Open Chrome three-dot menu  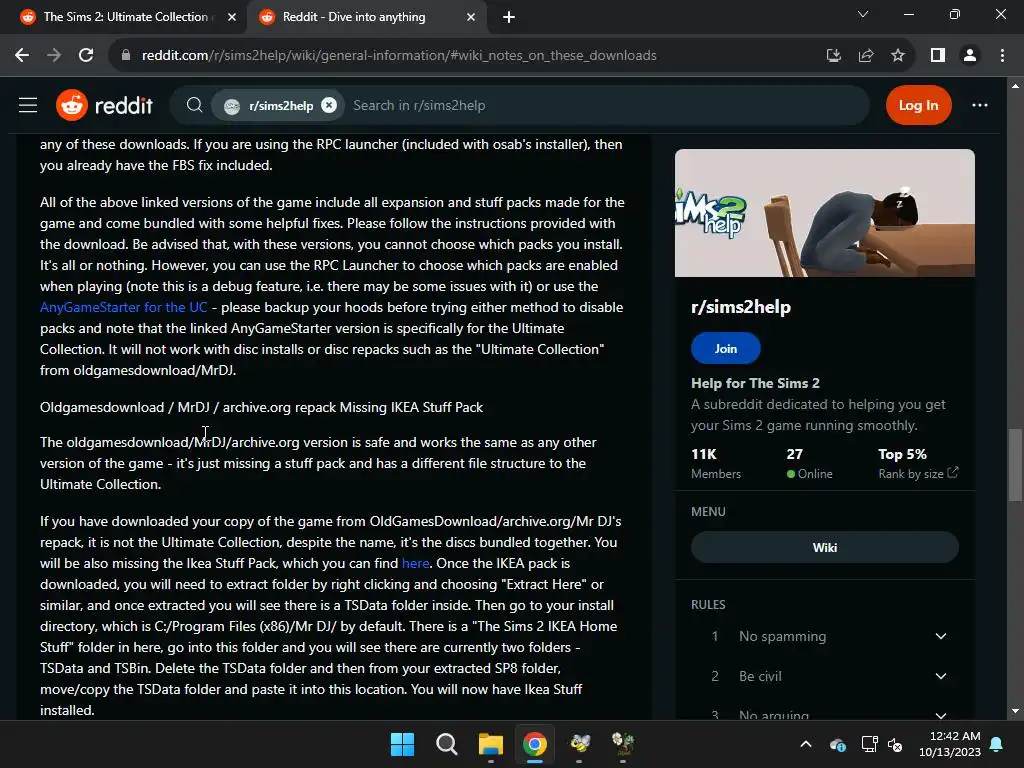pos(1002,56)
